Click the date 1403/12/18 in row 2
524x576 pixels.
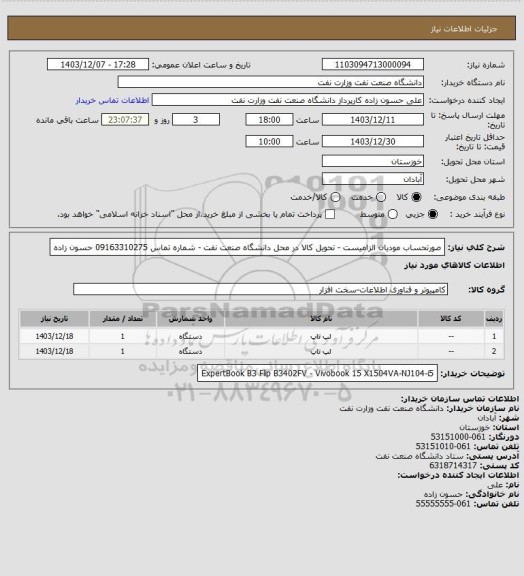click(54, 352)
